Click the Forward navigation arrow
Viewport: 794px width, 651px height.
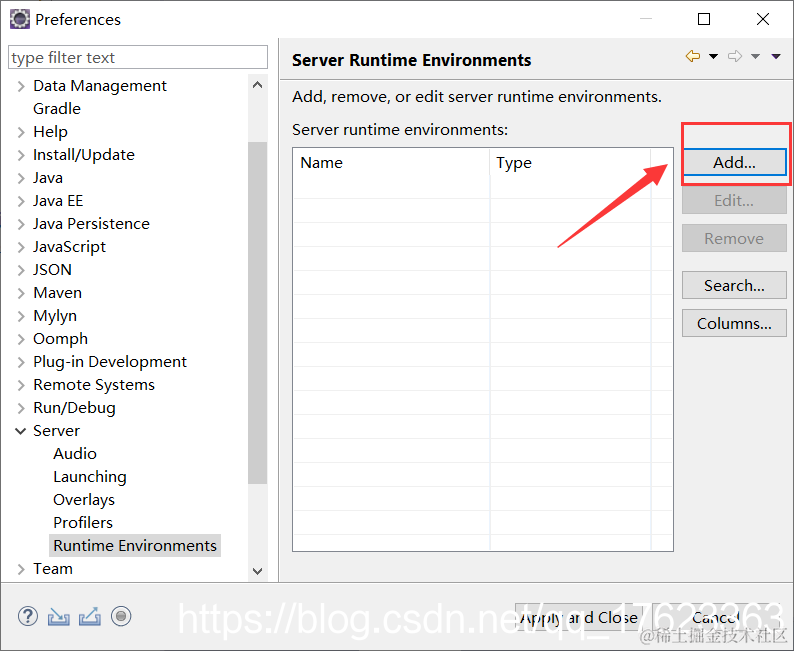pos(735,56)
